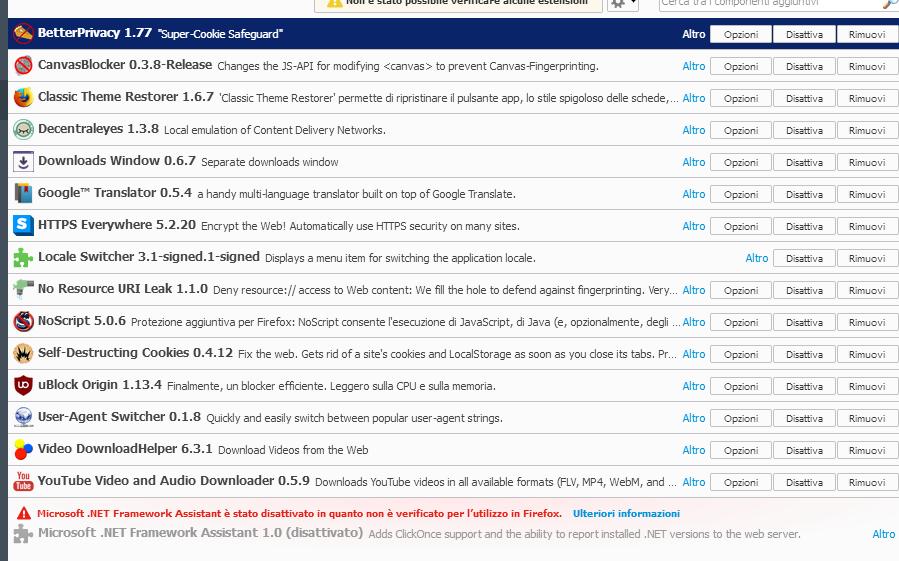The width and height of the screenshot is (899, 561).
Task: Click 'Separate downloads window' description
Action: pyautogui.click(x=269, y=162)
